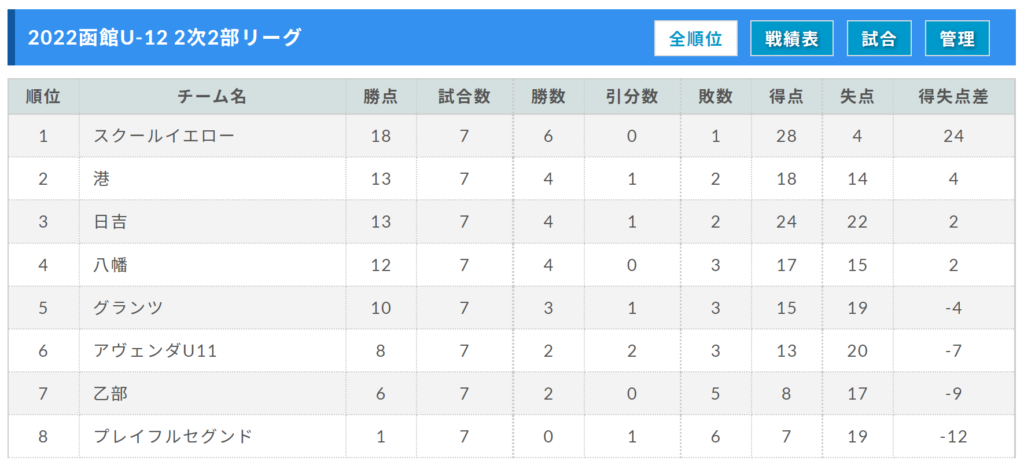
Task: Click the チーム名 column header
Action: point(213,97)
